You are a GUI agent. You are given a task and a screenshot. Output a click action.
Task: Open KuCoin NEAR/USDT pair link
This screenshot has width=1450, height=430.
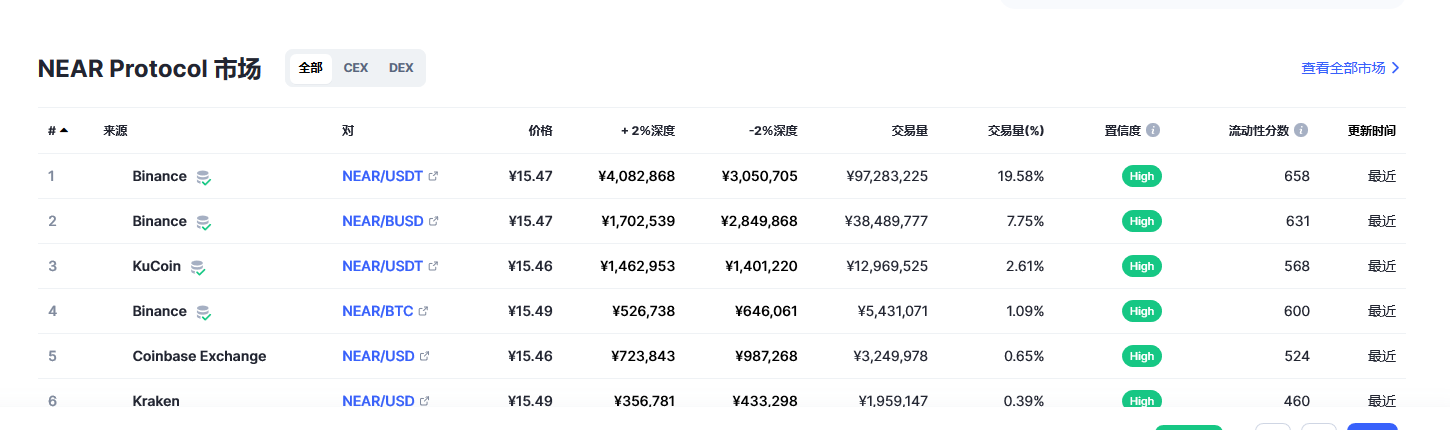383,266
